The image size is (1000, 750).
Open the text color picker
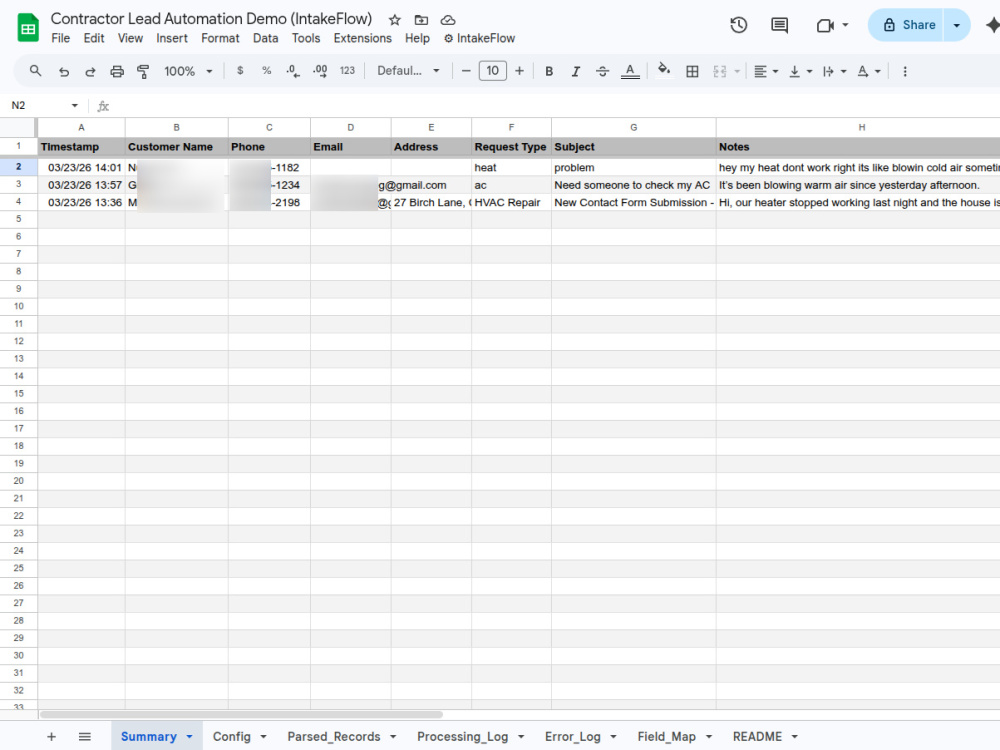pos(630,71)
